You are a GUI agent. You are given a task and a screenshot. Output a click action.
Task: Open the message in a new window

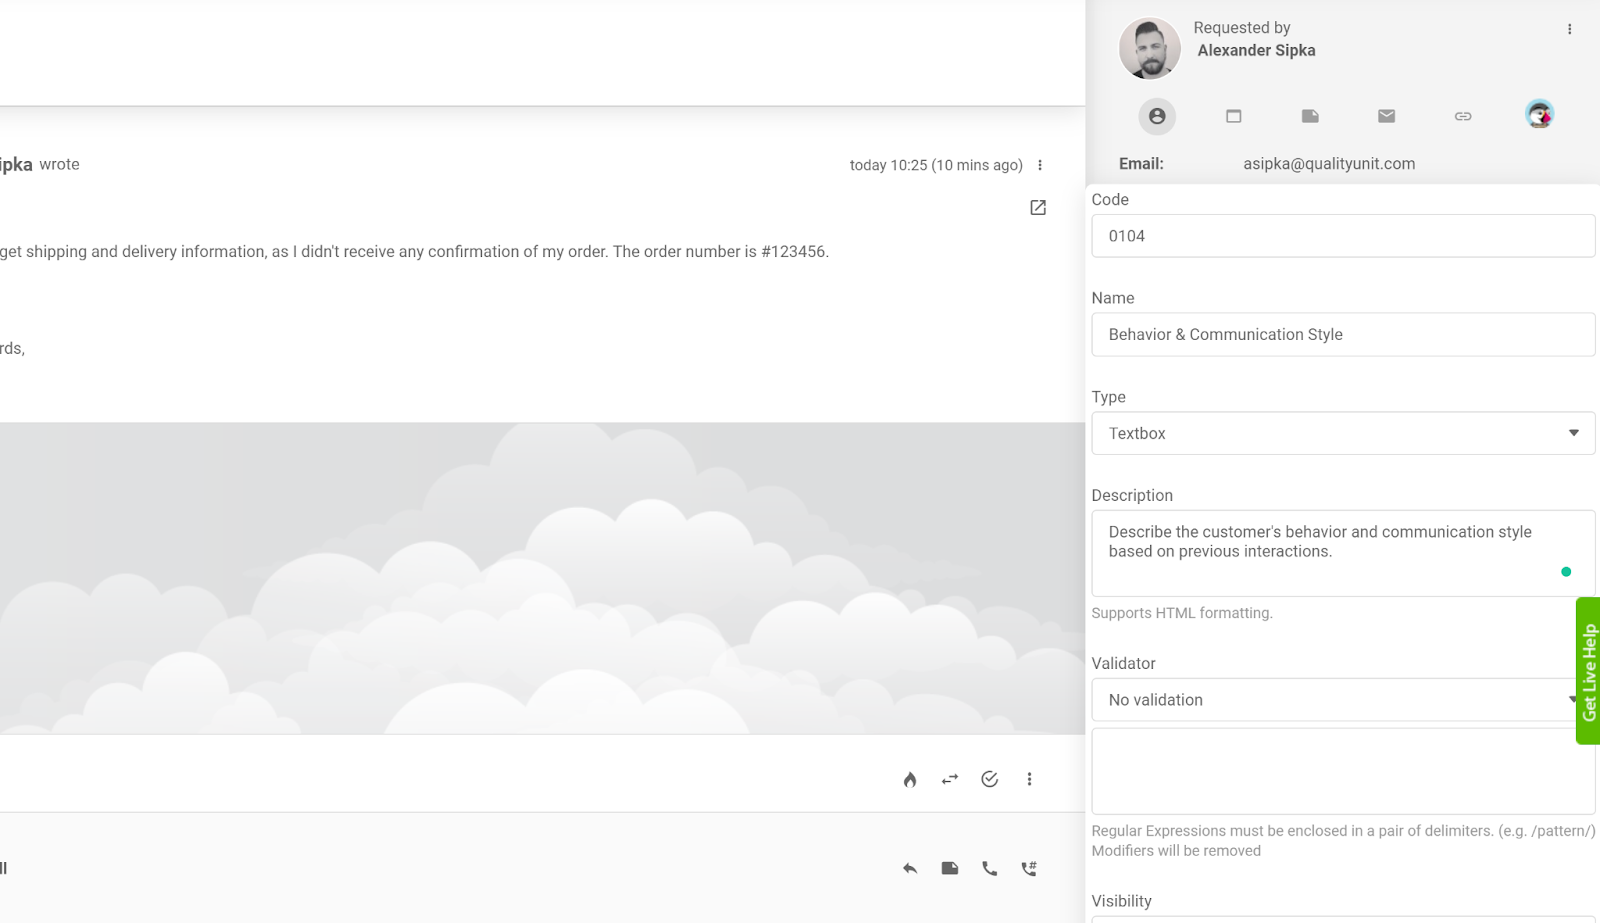tap(1038, 208)
